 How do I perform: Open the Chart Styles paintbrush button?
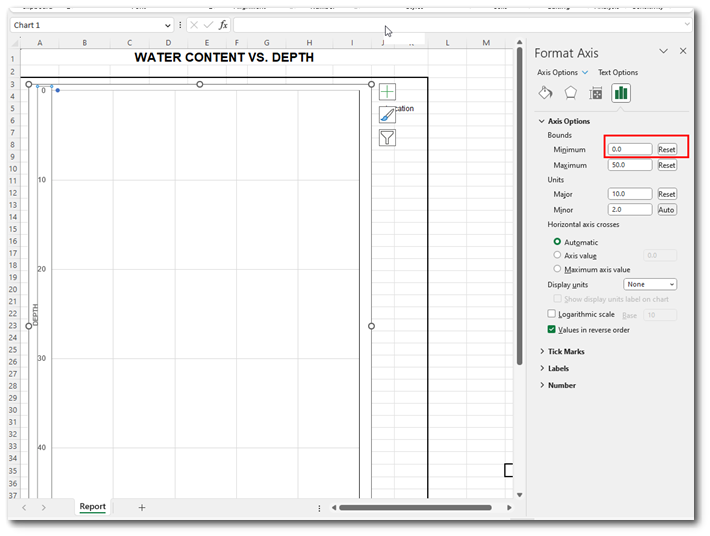pos(387,115)
